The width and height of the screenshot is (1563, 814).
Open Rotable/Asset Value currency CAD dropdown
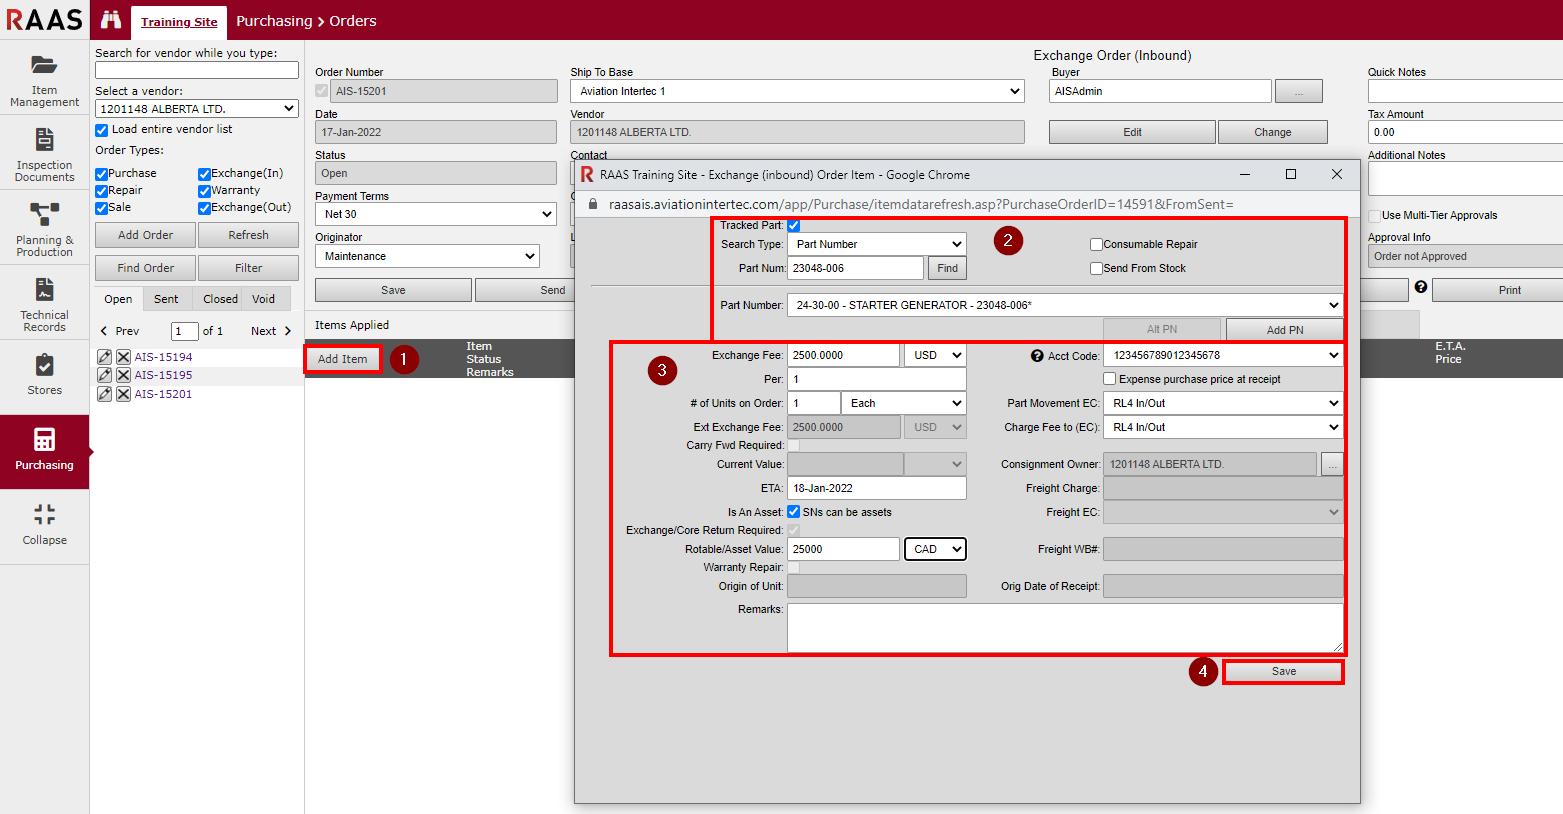coord(935,549)
